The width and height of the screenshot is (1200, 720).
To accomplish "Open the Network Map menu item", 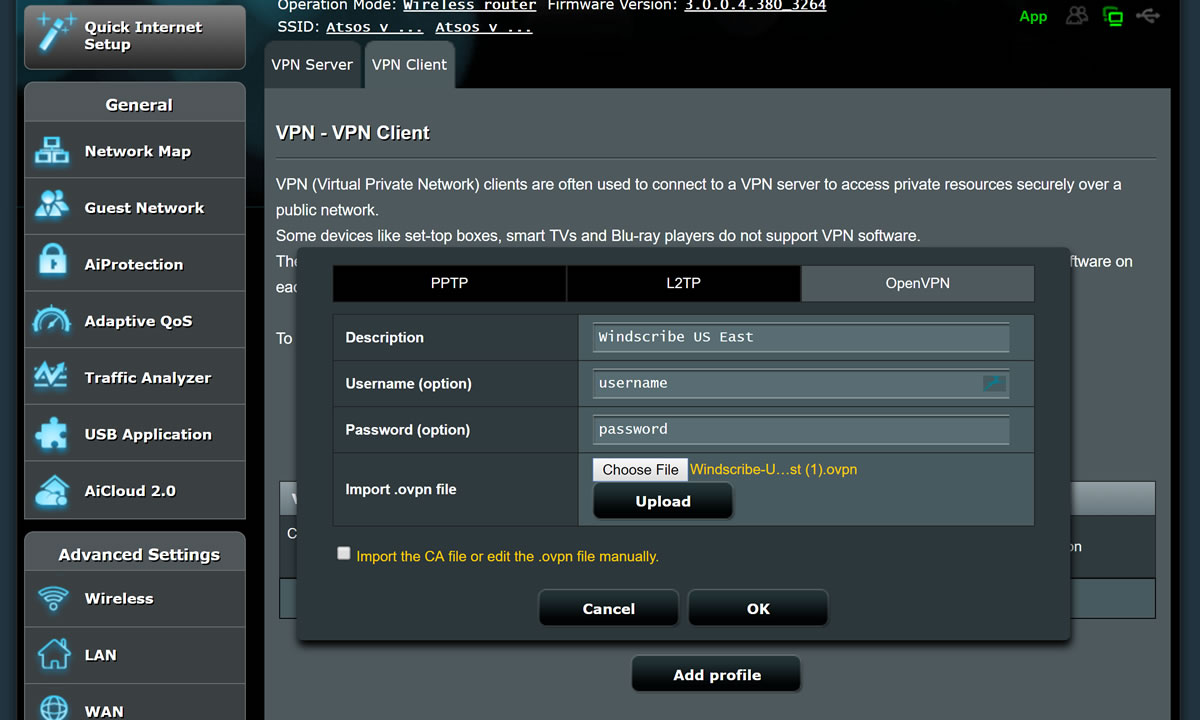I will pos(135,151).
